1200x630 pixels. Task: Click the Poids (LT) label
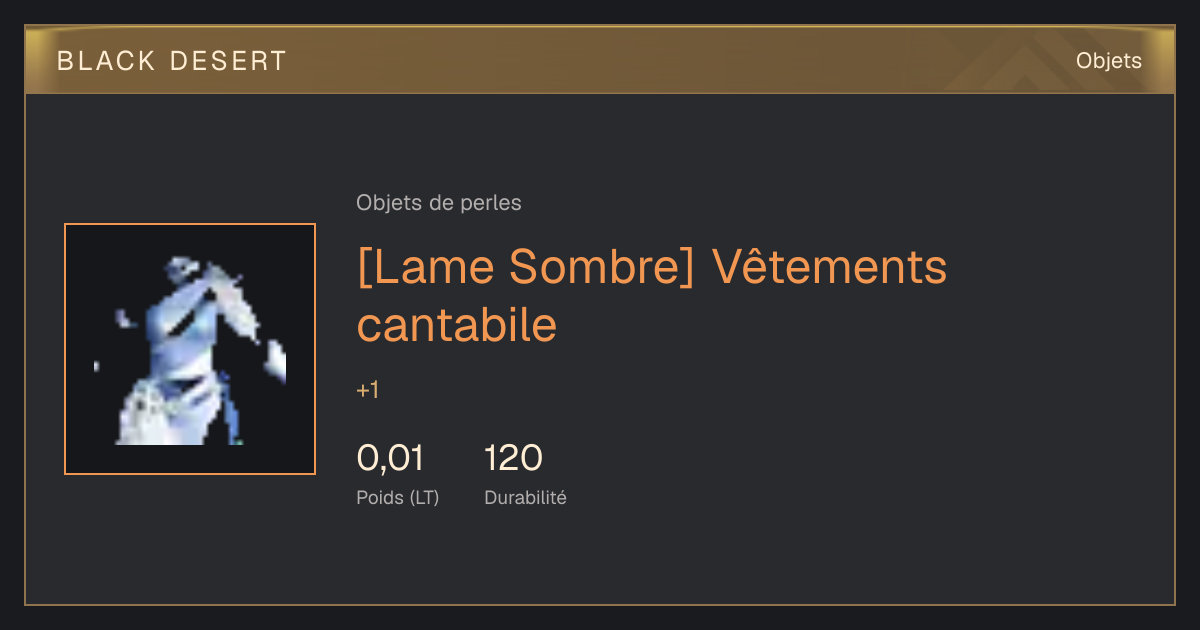pos(398,497)
